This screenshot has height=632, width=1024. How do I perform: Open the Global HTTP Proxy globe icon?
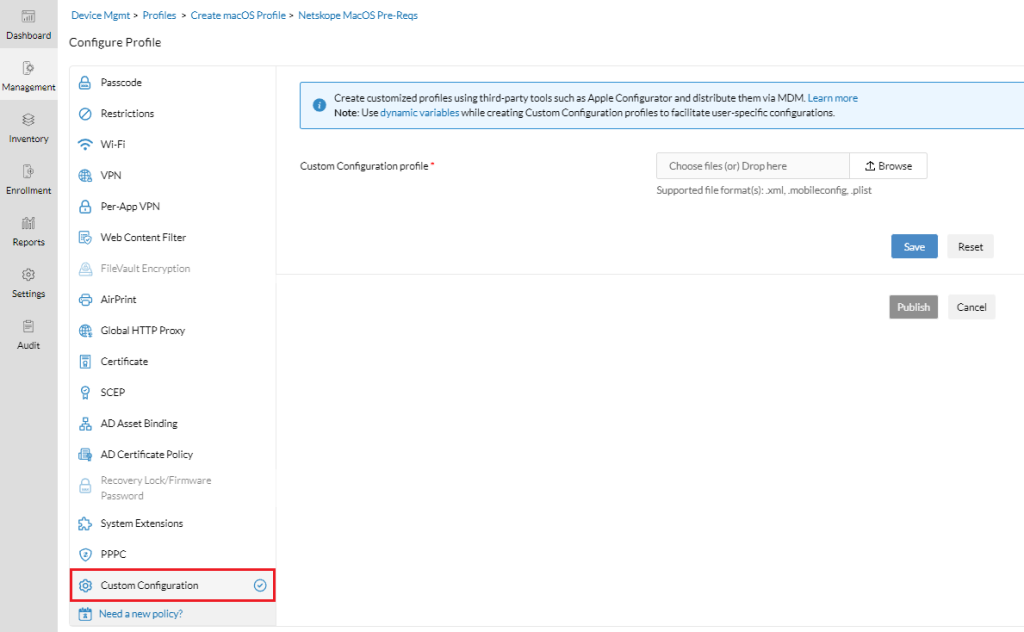86,330
